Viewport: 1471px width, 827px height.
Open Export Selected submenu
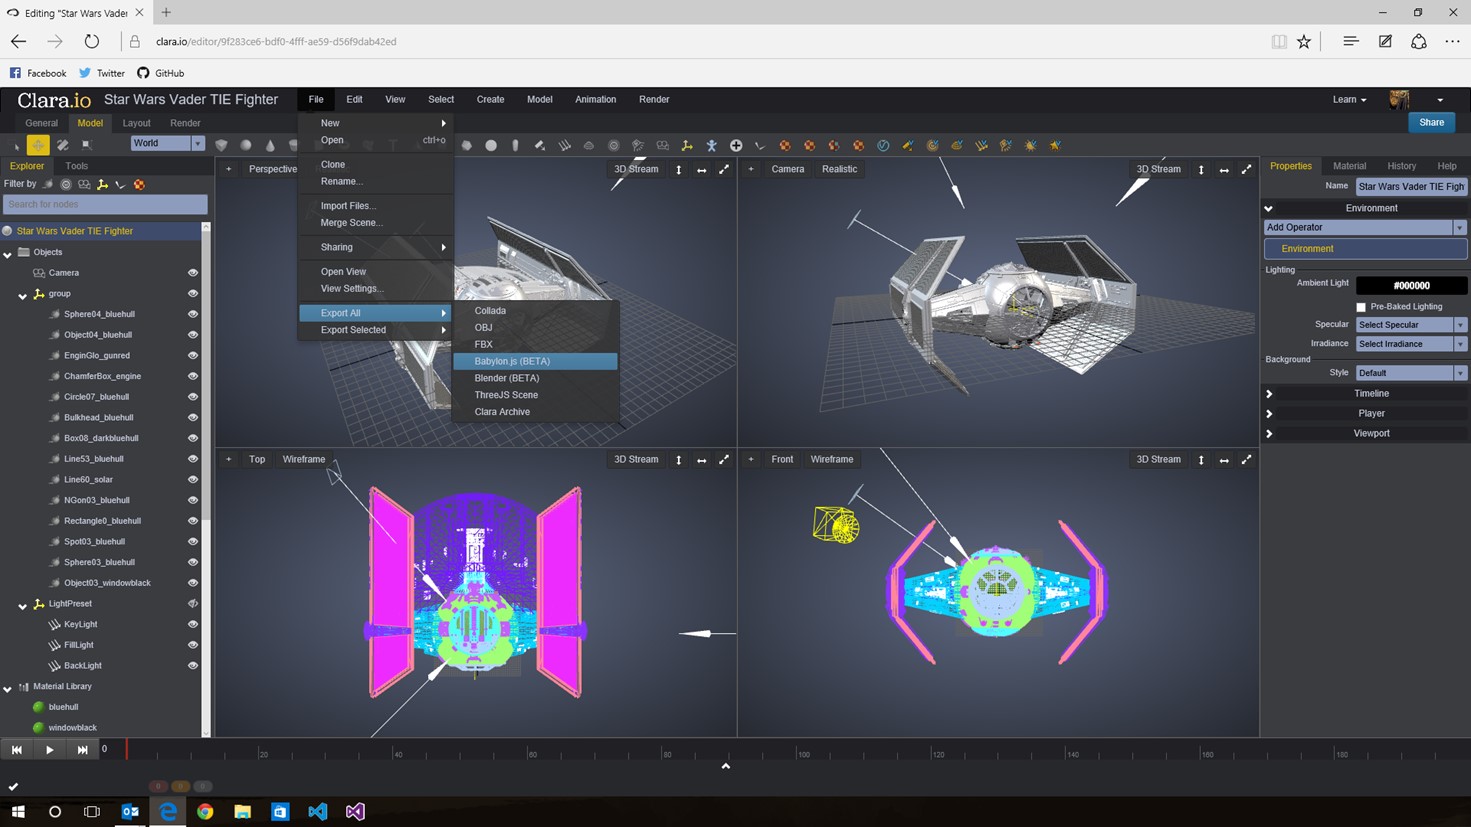[376, 330]
